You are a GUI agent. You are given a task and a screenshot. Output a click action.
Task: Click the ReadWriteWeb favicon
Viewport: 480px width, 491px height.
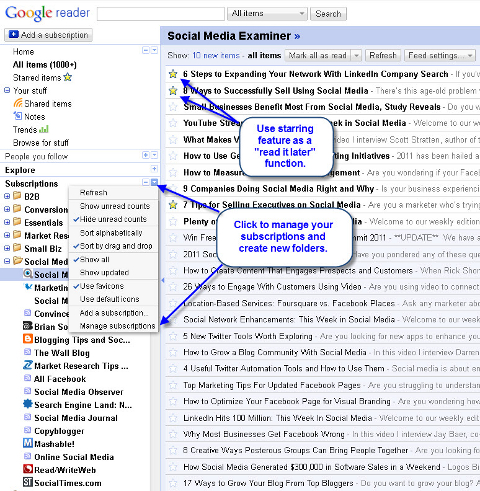[28, 469]
